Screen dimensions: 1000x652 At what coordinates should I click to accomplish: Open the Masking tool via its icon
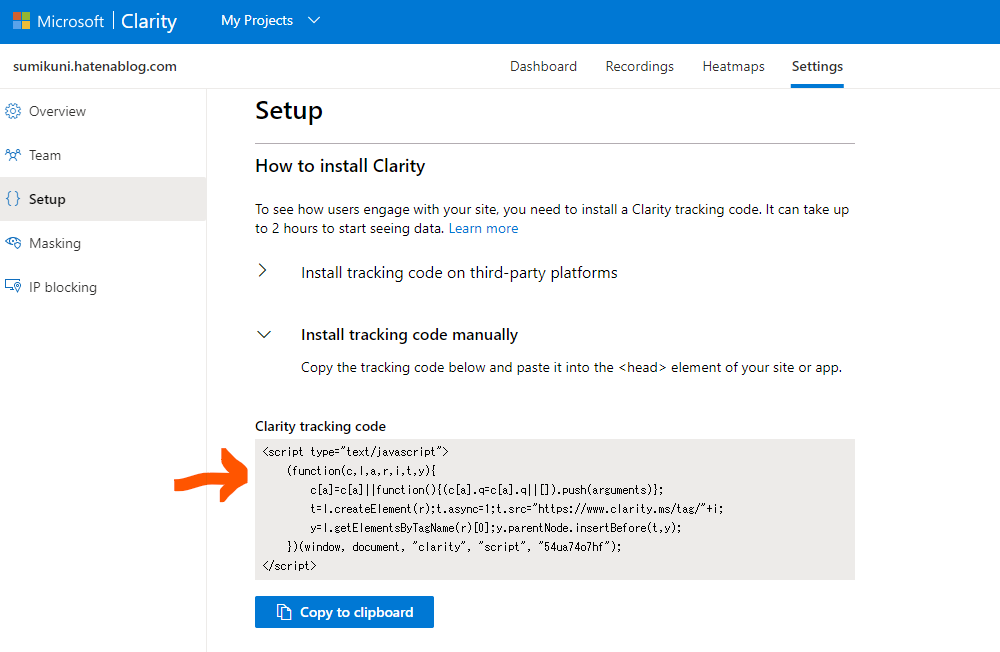click(14, 242)
